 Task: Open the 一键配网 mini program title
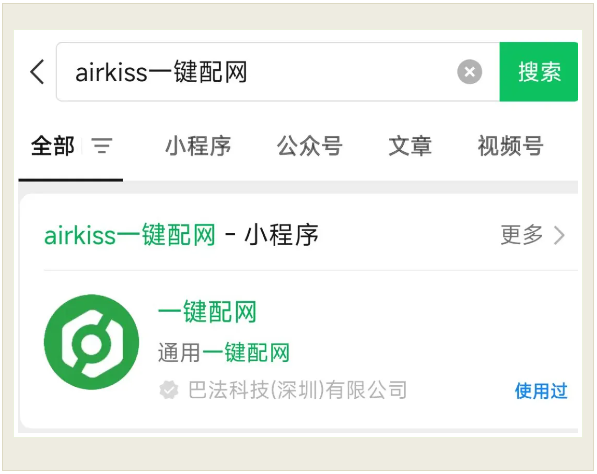208,312
